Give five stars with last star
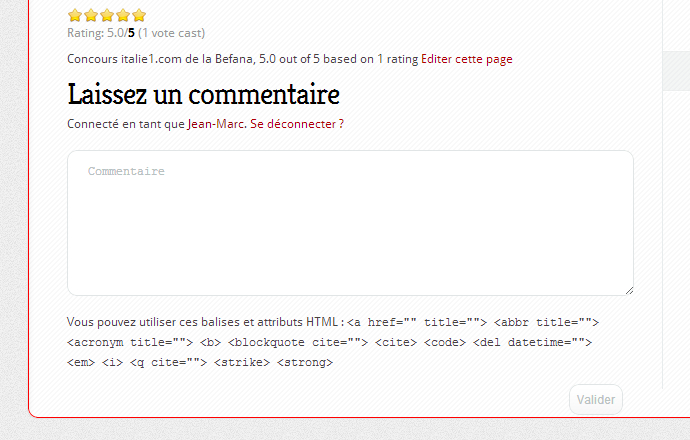690x440 pixels. (x=138, y=15)
